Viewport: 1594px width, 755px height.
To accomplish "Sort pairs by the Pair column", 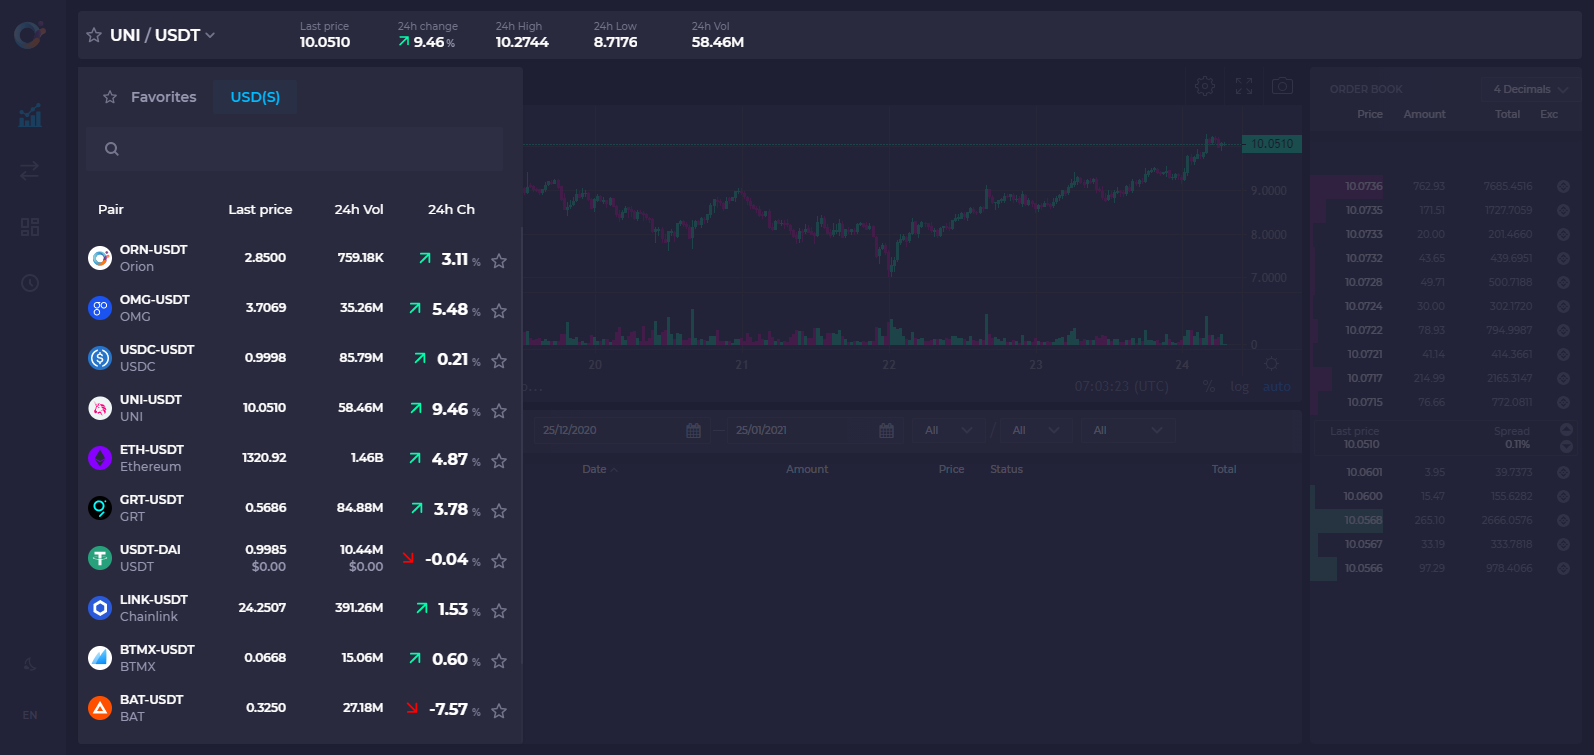I will click(111, 209).
